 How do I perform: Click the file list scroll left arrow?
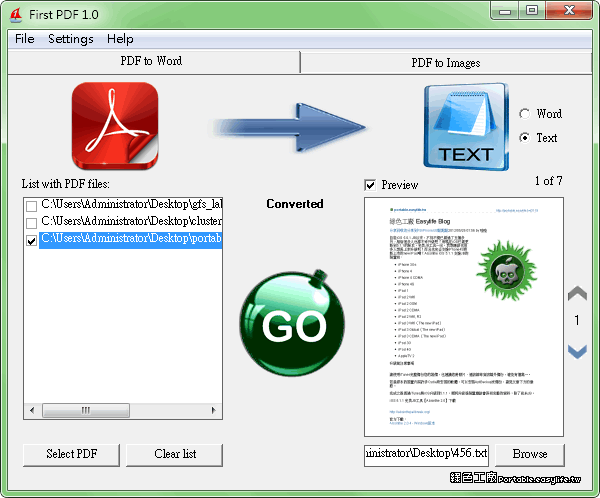click(x=32, y=410)
